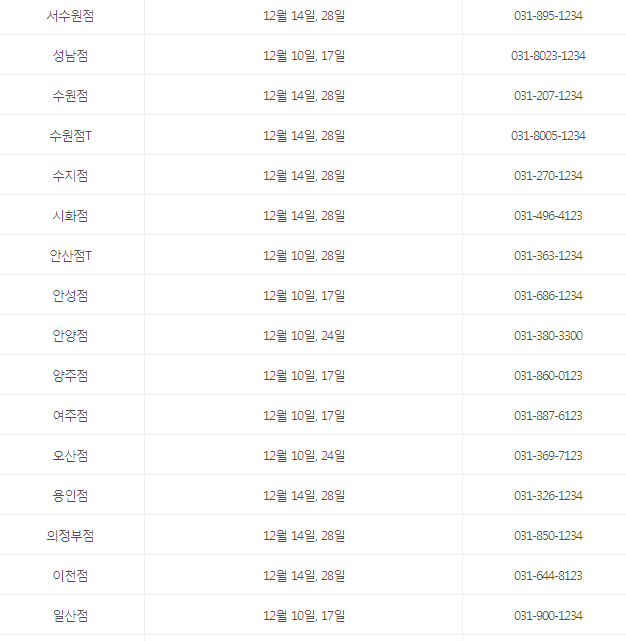Screen dimensions: 626x641
Task: Click the 이천점 store name
Action: [x=70, y=576]
